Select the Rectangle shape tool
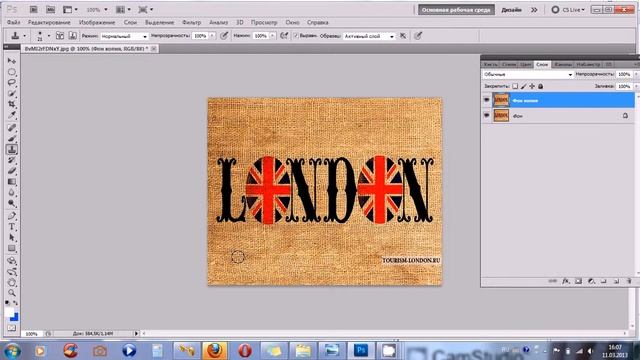 tap(11, 249)
